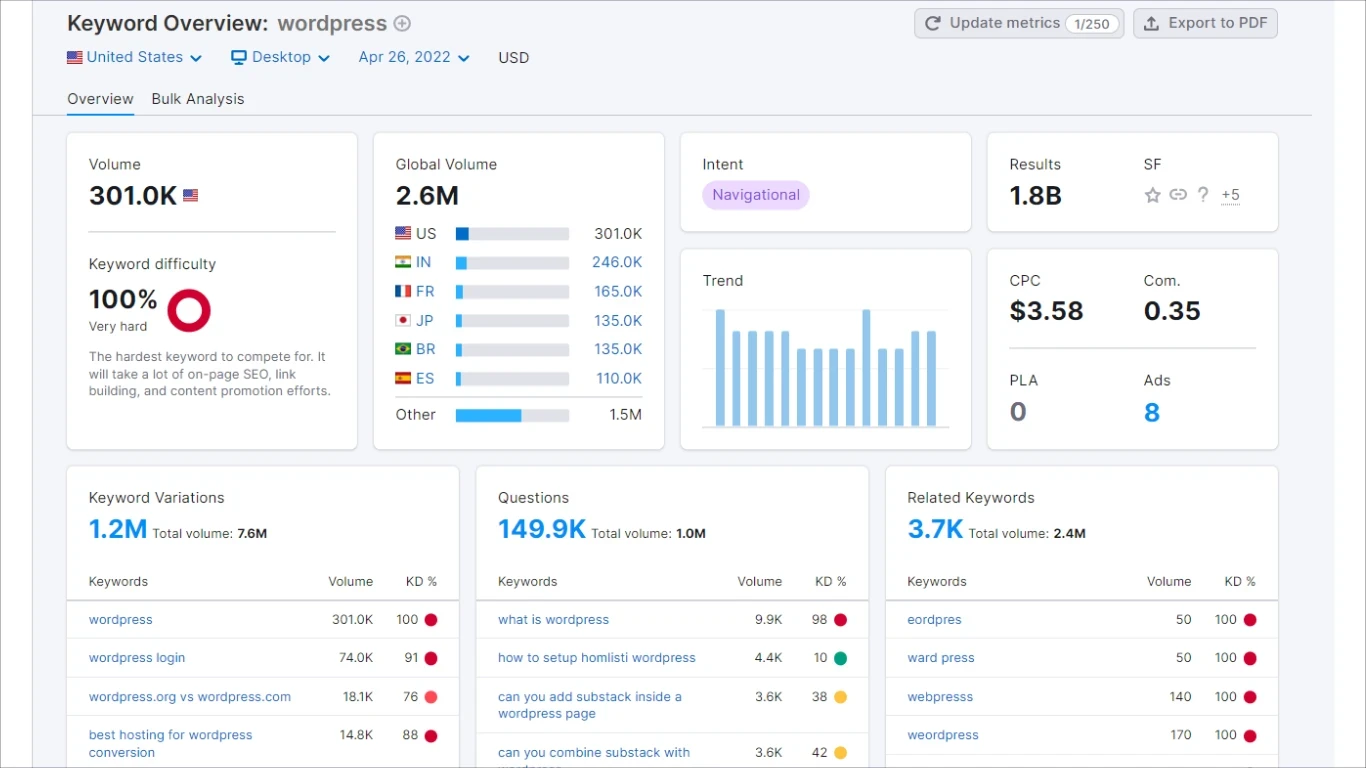
Task: Click the Other volume progress bar
Action: [x=512, y=415]
